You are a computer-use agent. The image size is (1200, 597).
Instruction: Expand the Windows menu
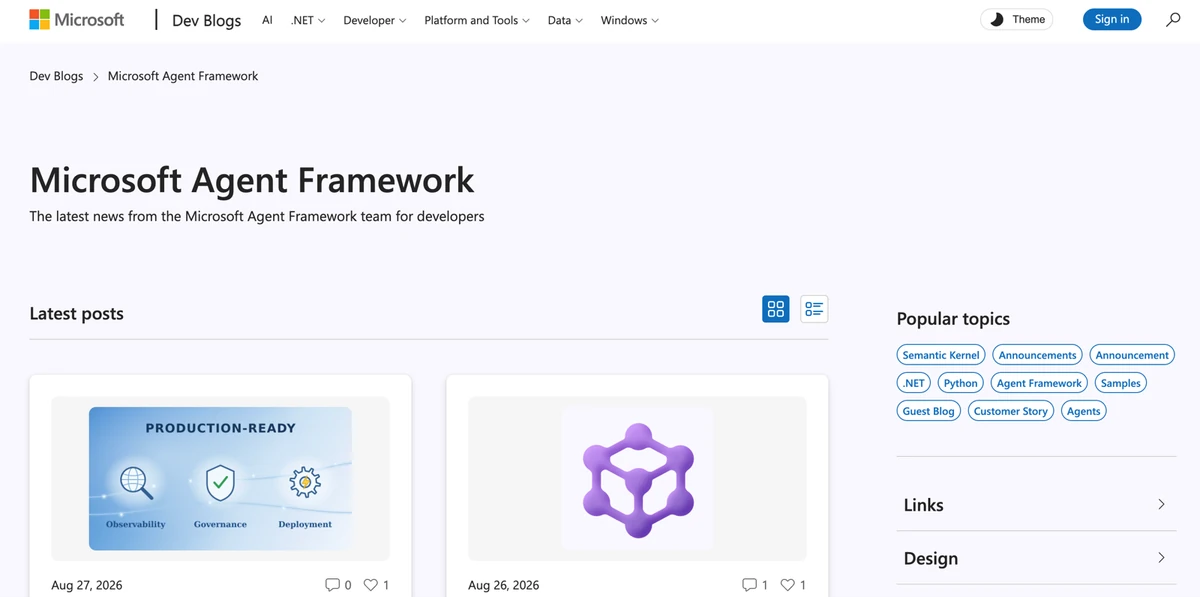point(629,20)
